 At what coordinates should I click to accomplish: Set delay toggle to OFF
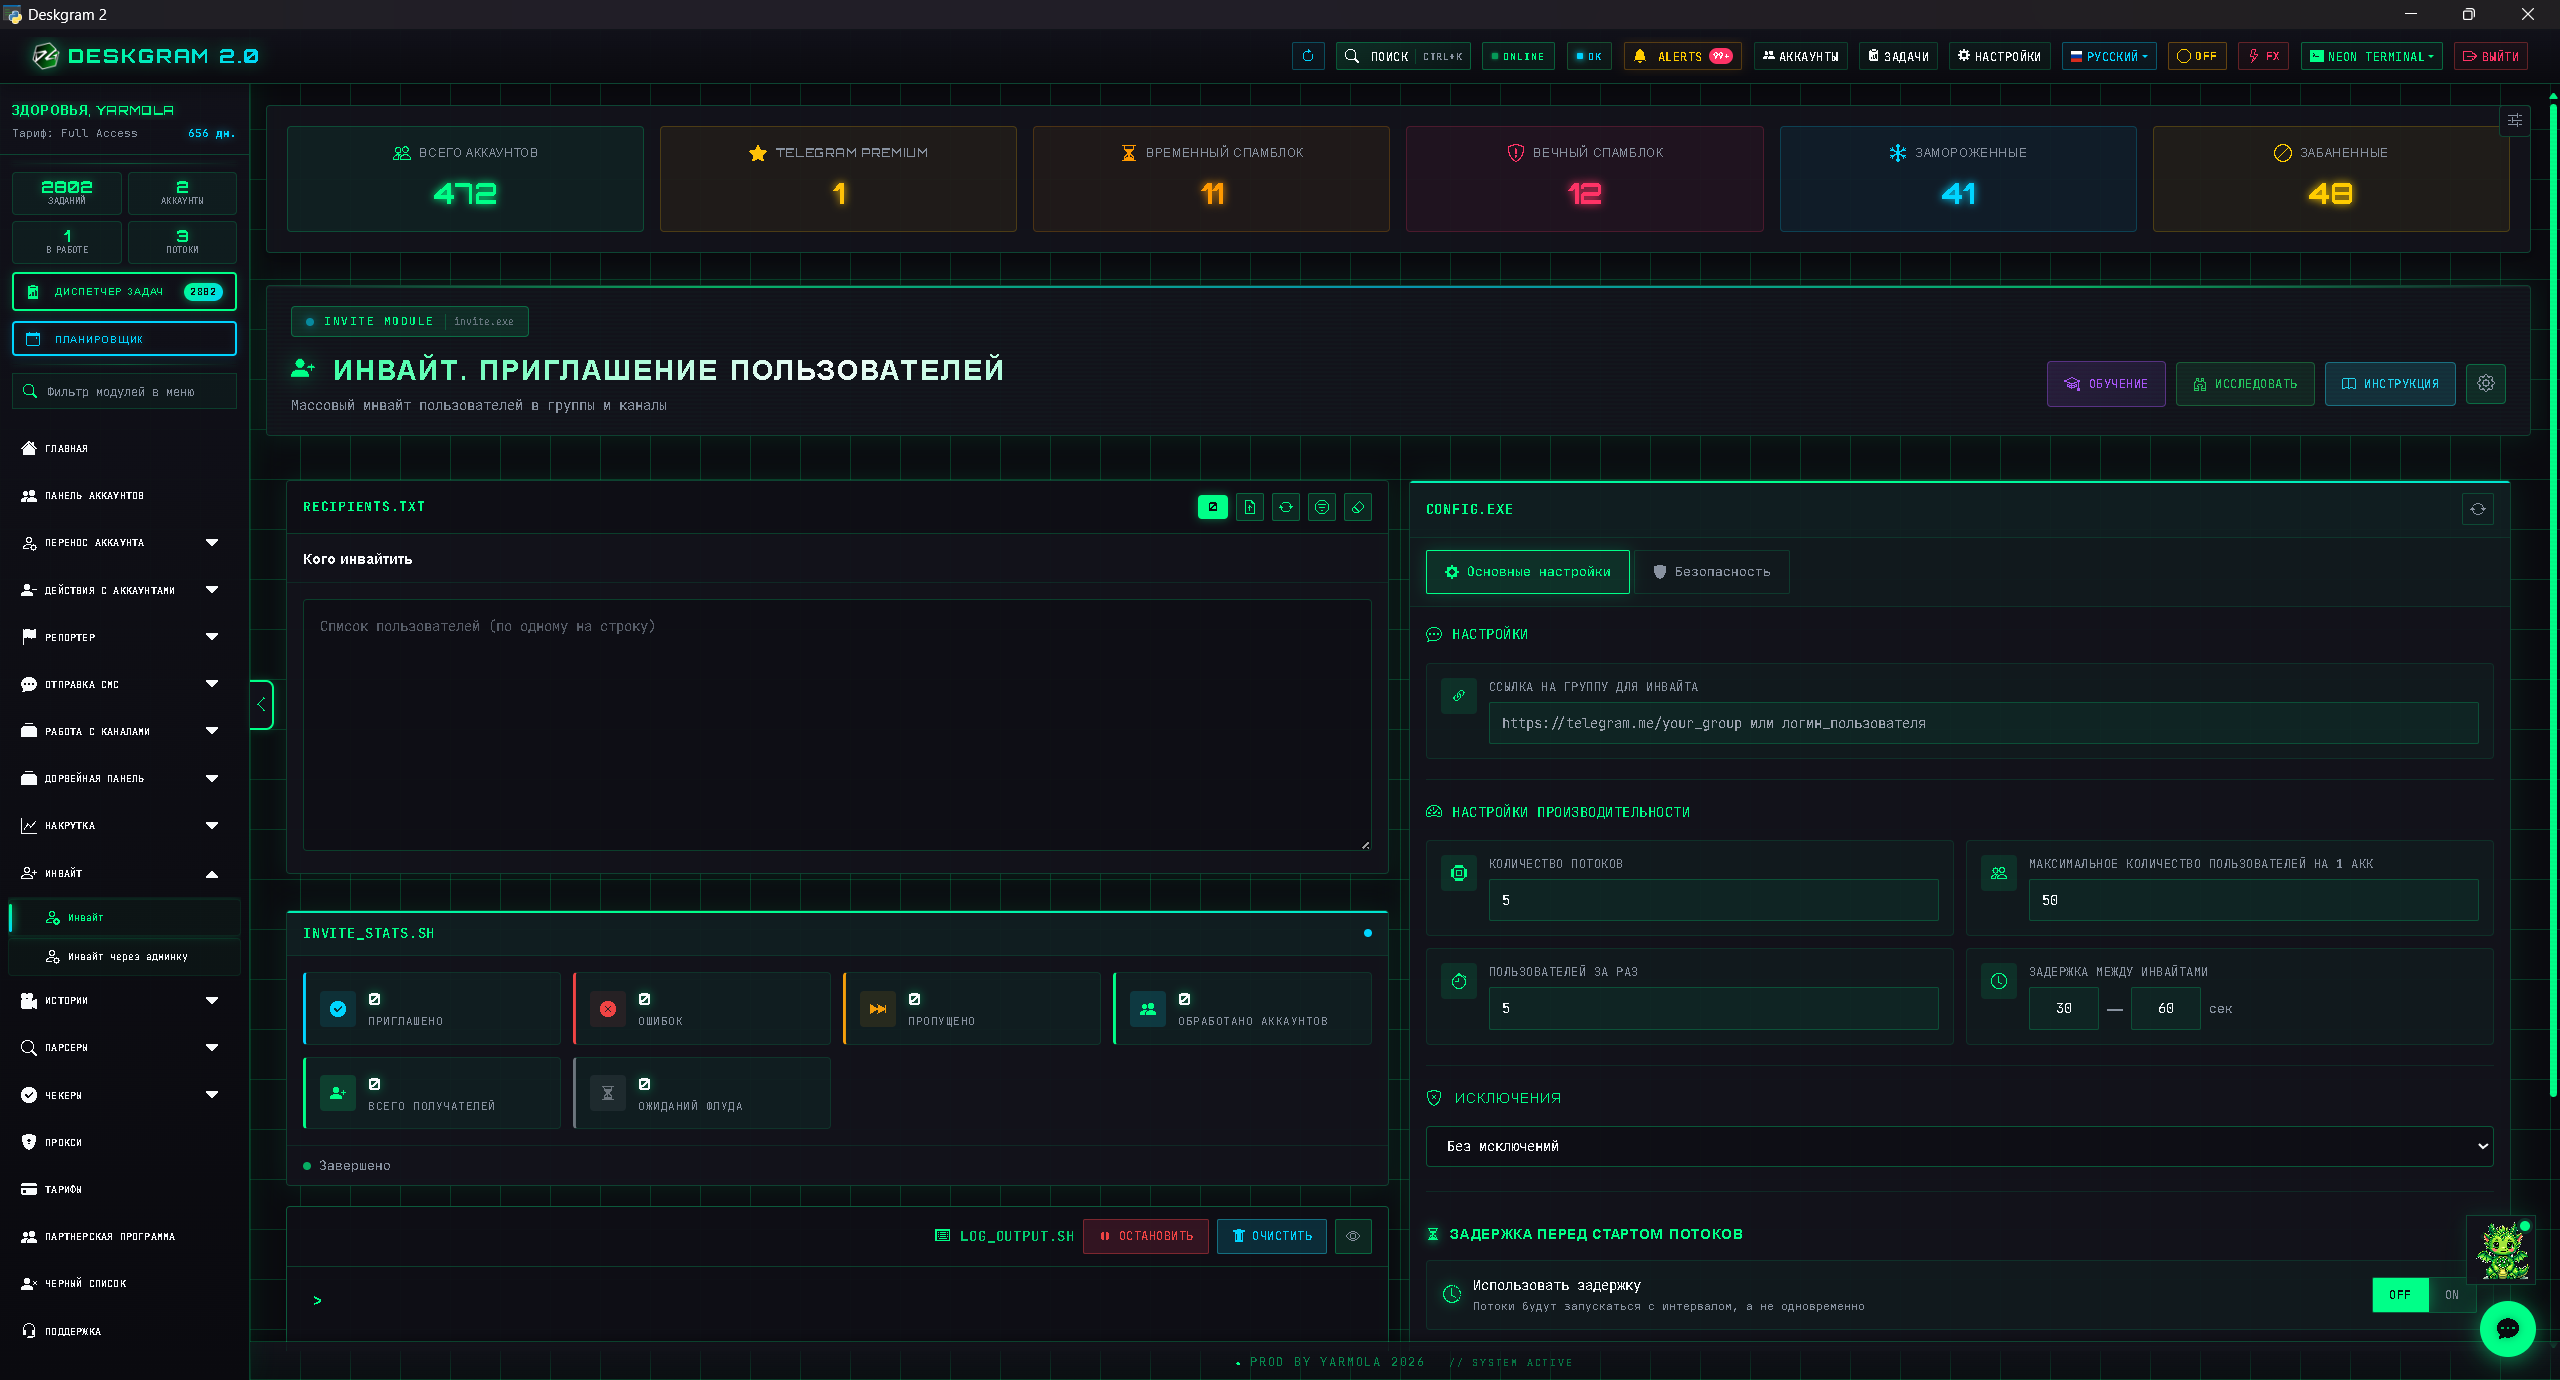click(2400, 1294)
